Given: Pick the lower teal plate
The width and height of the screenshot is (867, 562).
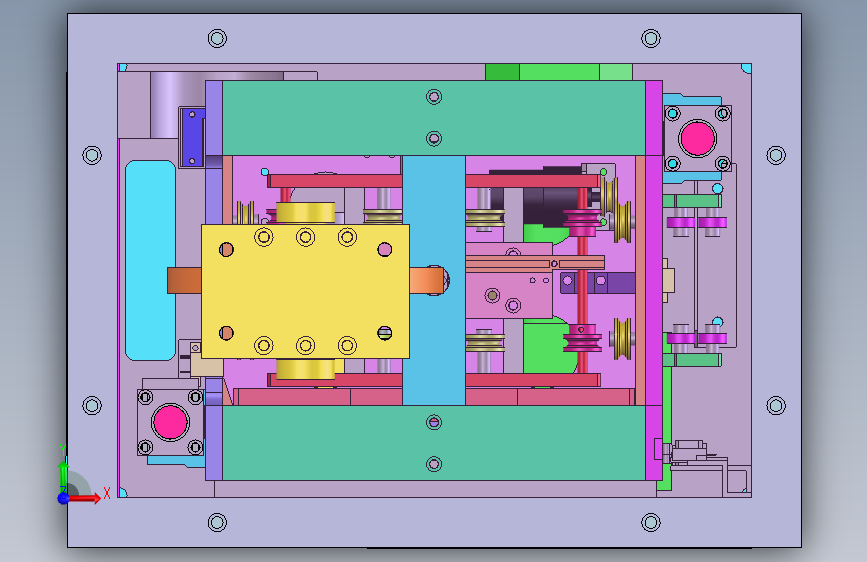Looking at the screenshot, I should [x=434, y=443].
